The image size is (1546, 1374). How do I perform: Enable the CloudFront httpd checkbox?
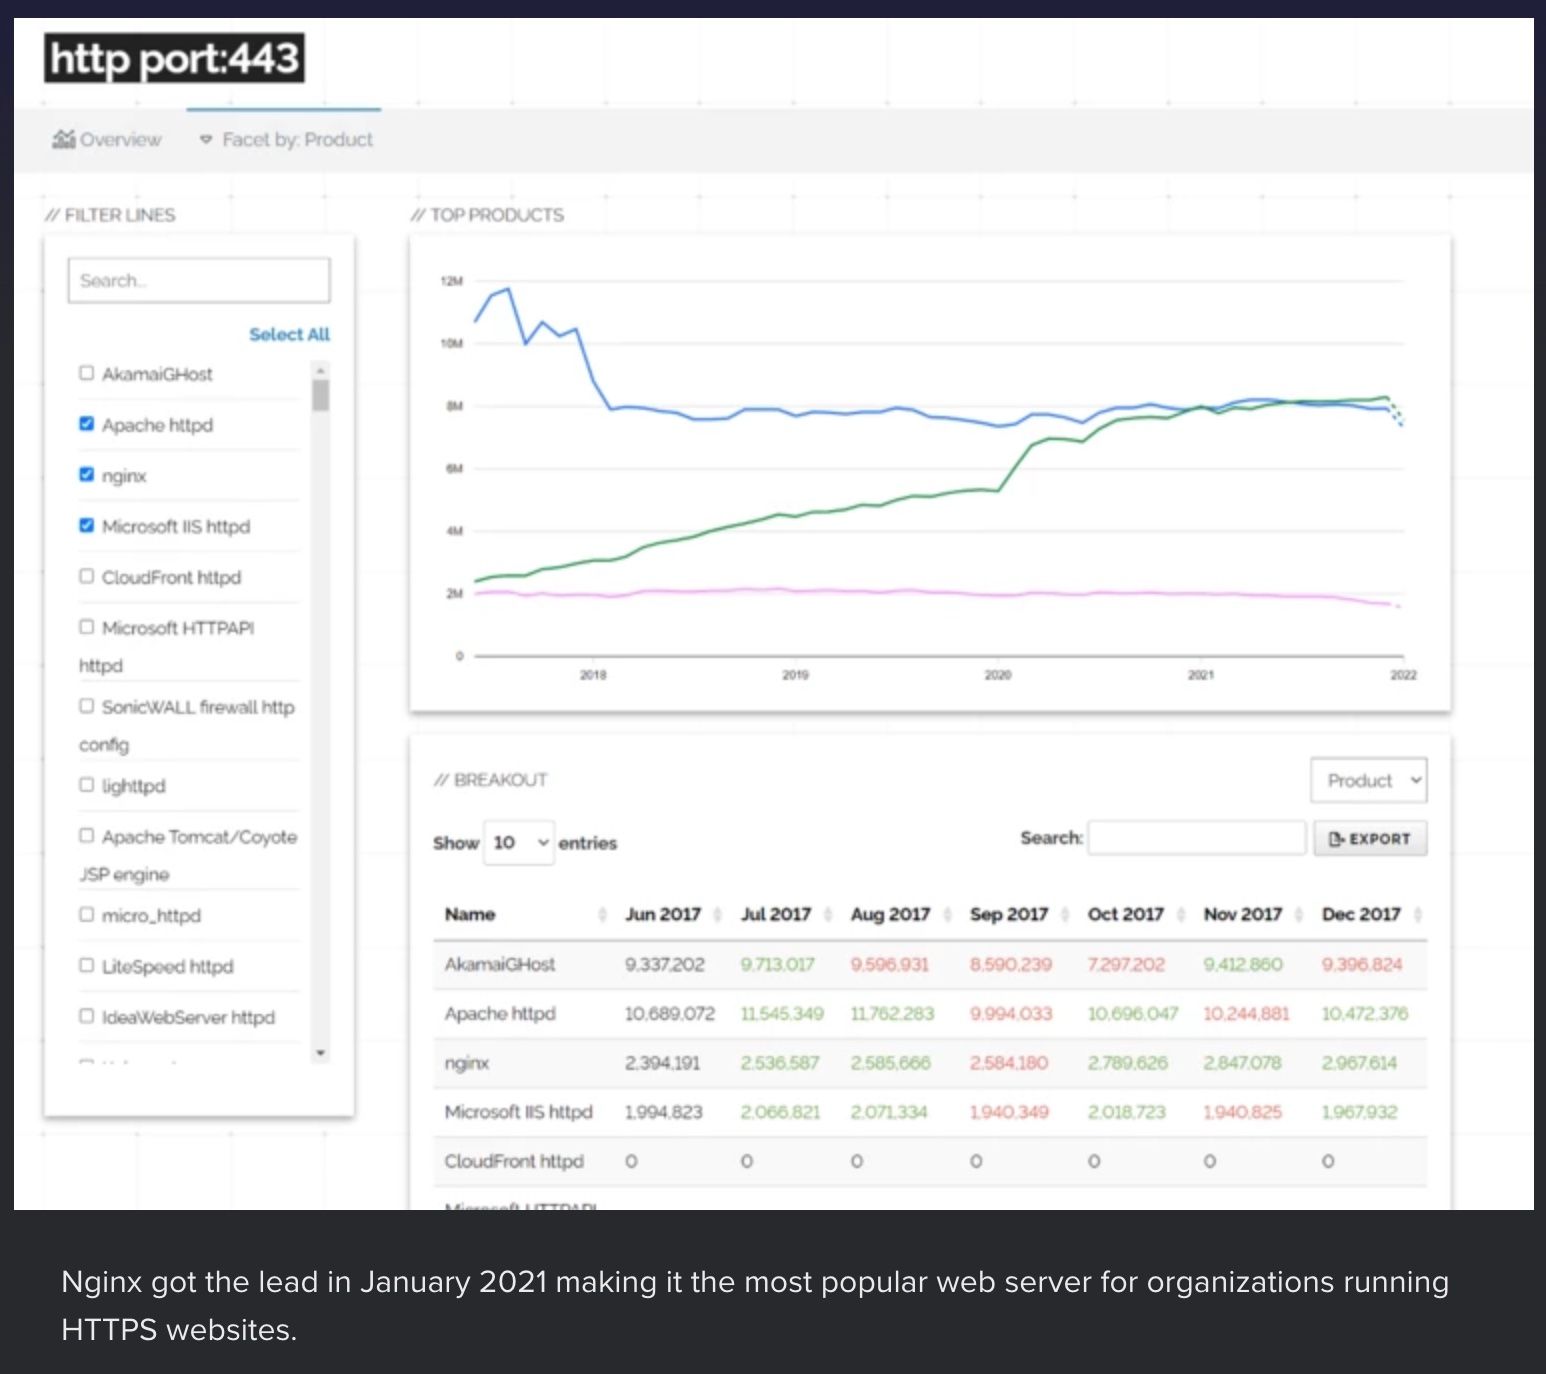pos(87,577)
